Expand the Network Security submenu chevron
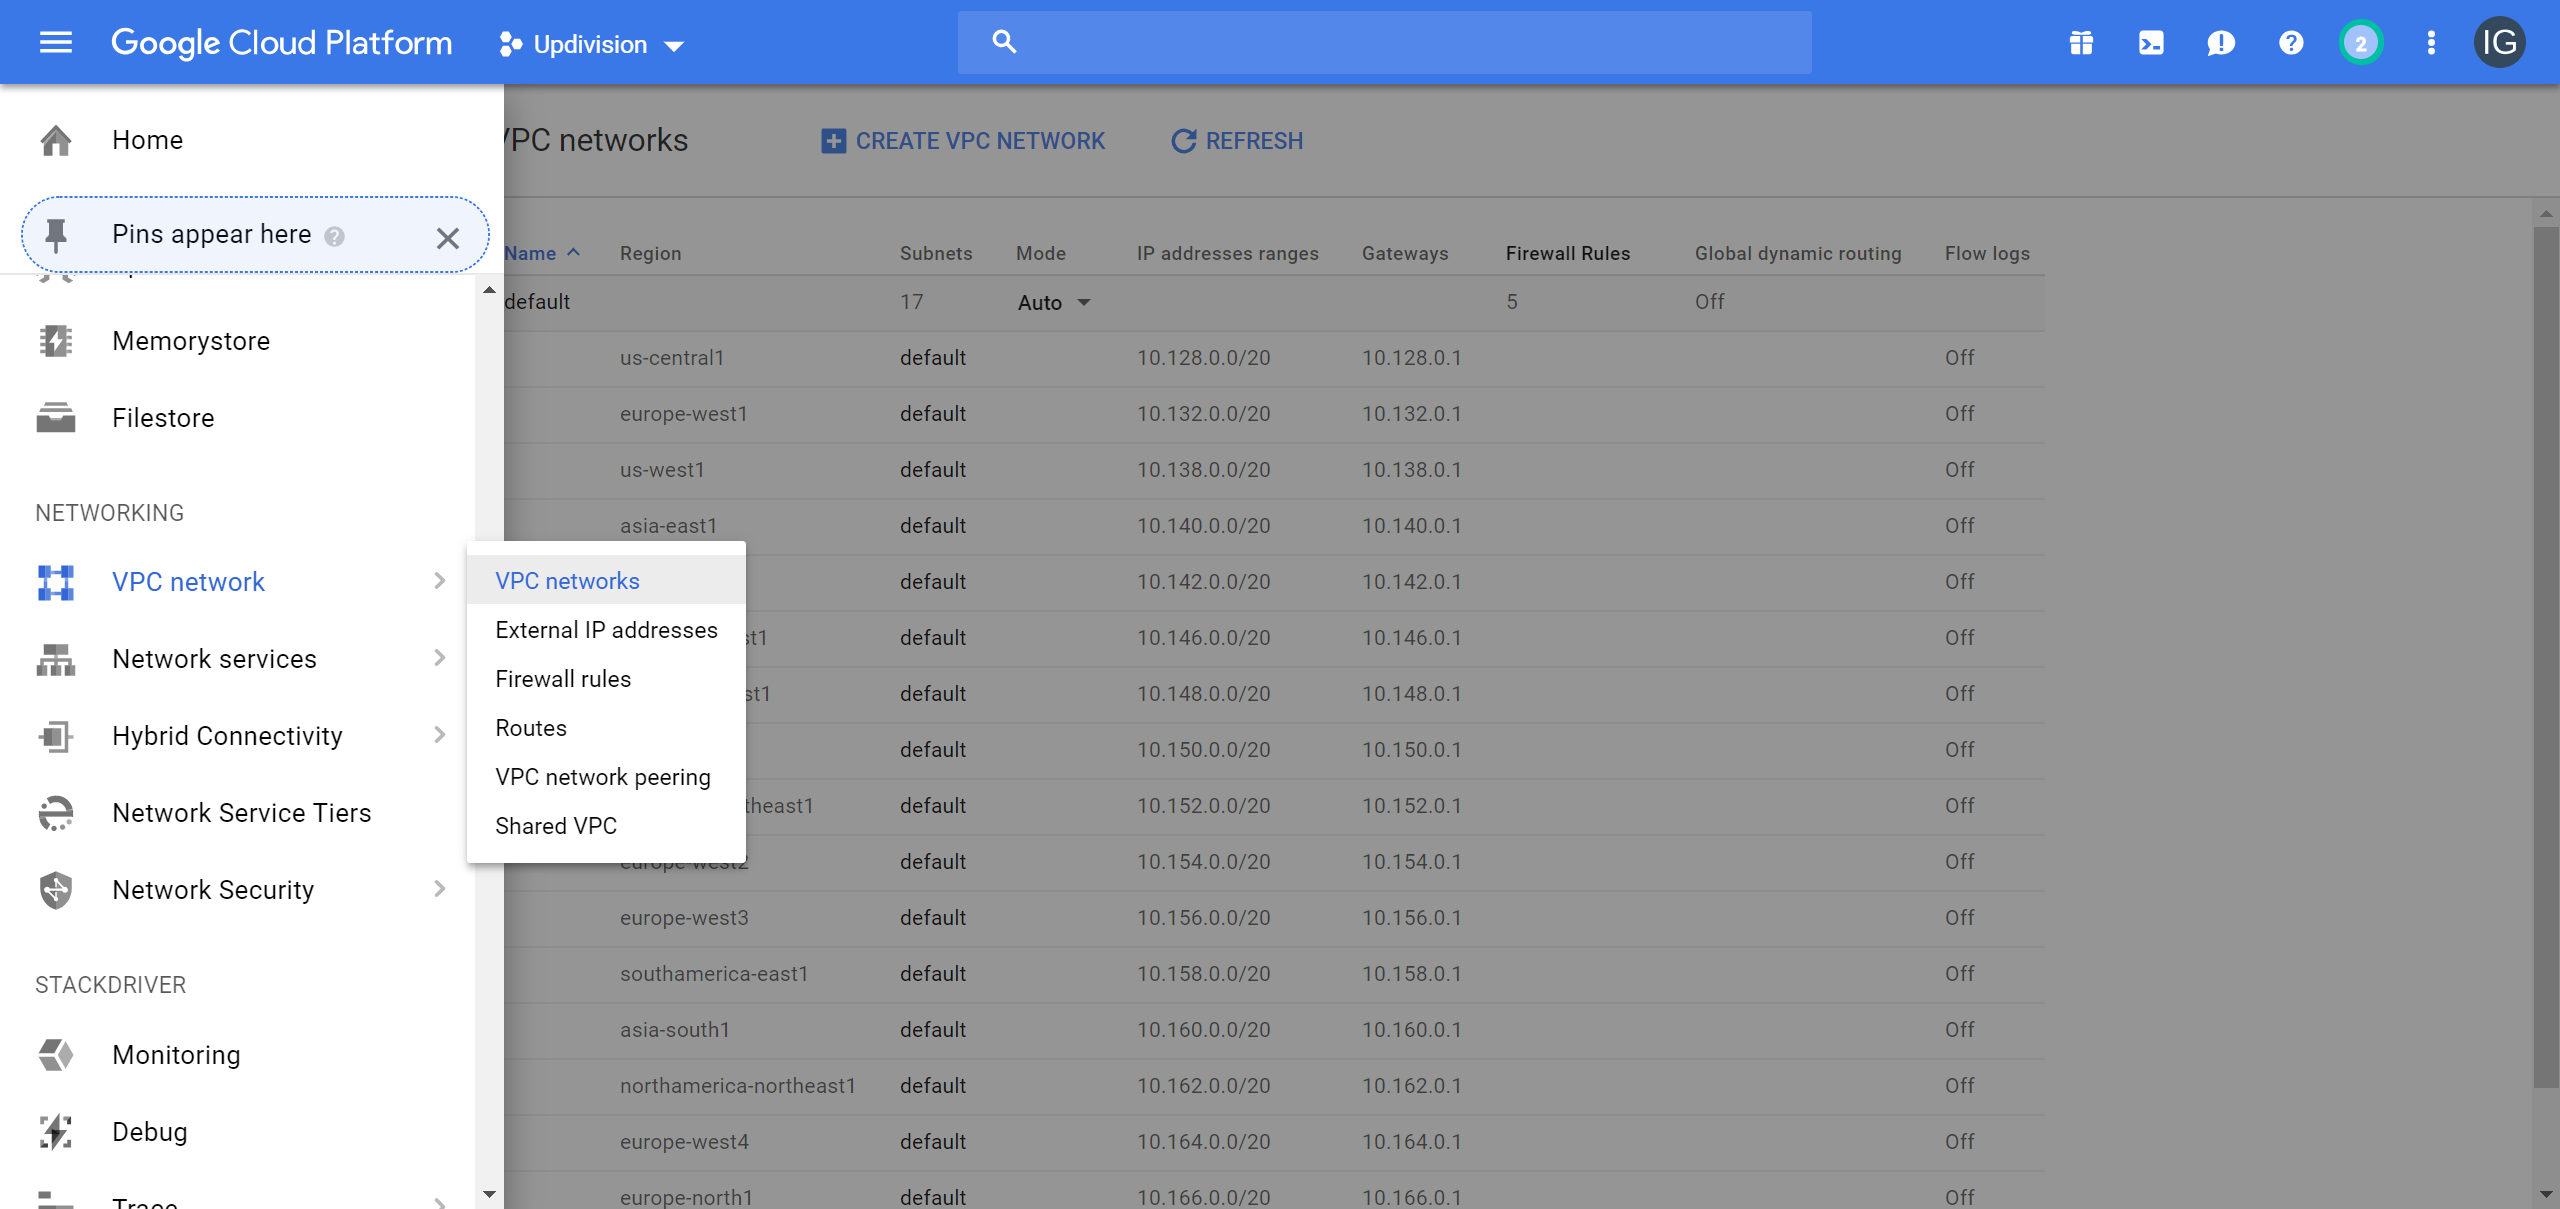The height and width of the screenshot is (1209, 2560). point(440,889)
